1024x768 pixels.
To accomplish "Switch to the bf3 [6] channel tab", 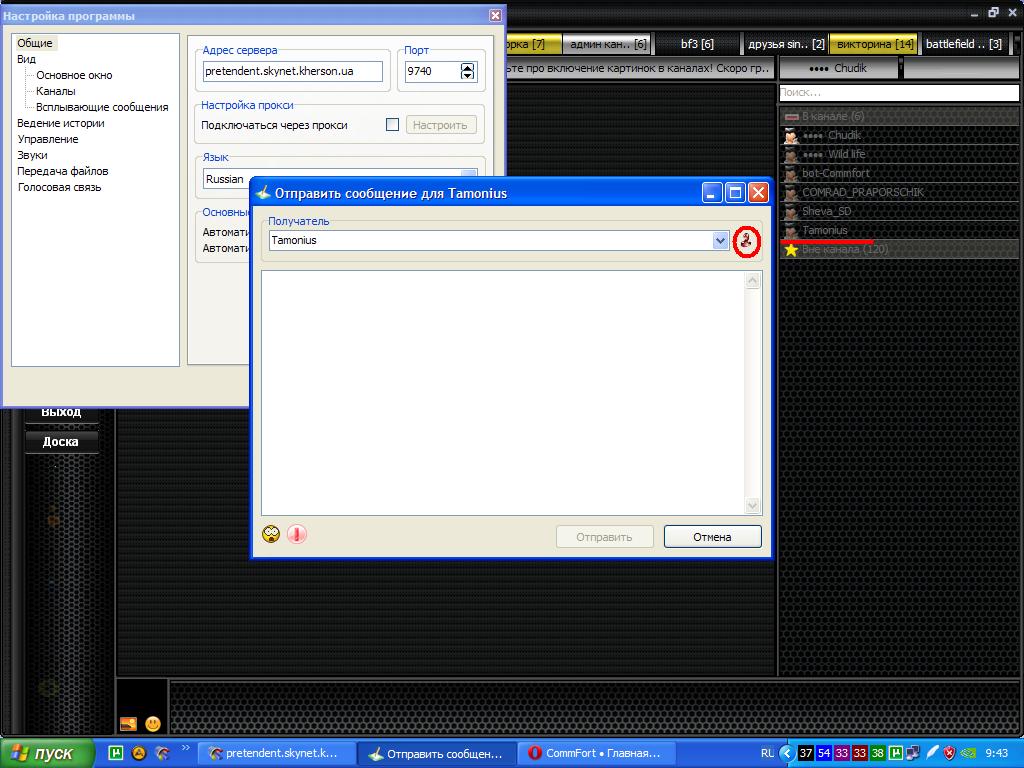I will 697,44.
